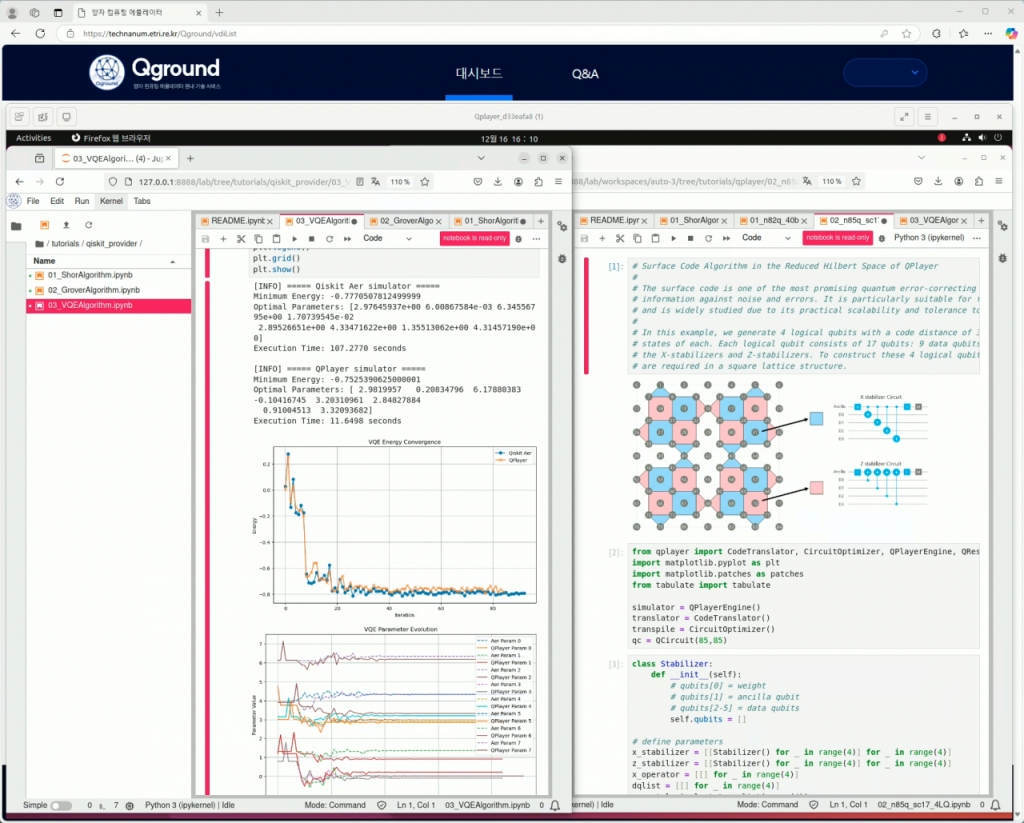The width and height of the screenshot is (1024, 823).
Task: Refresh the file browser listing
Action: [x=88, y=225]
